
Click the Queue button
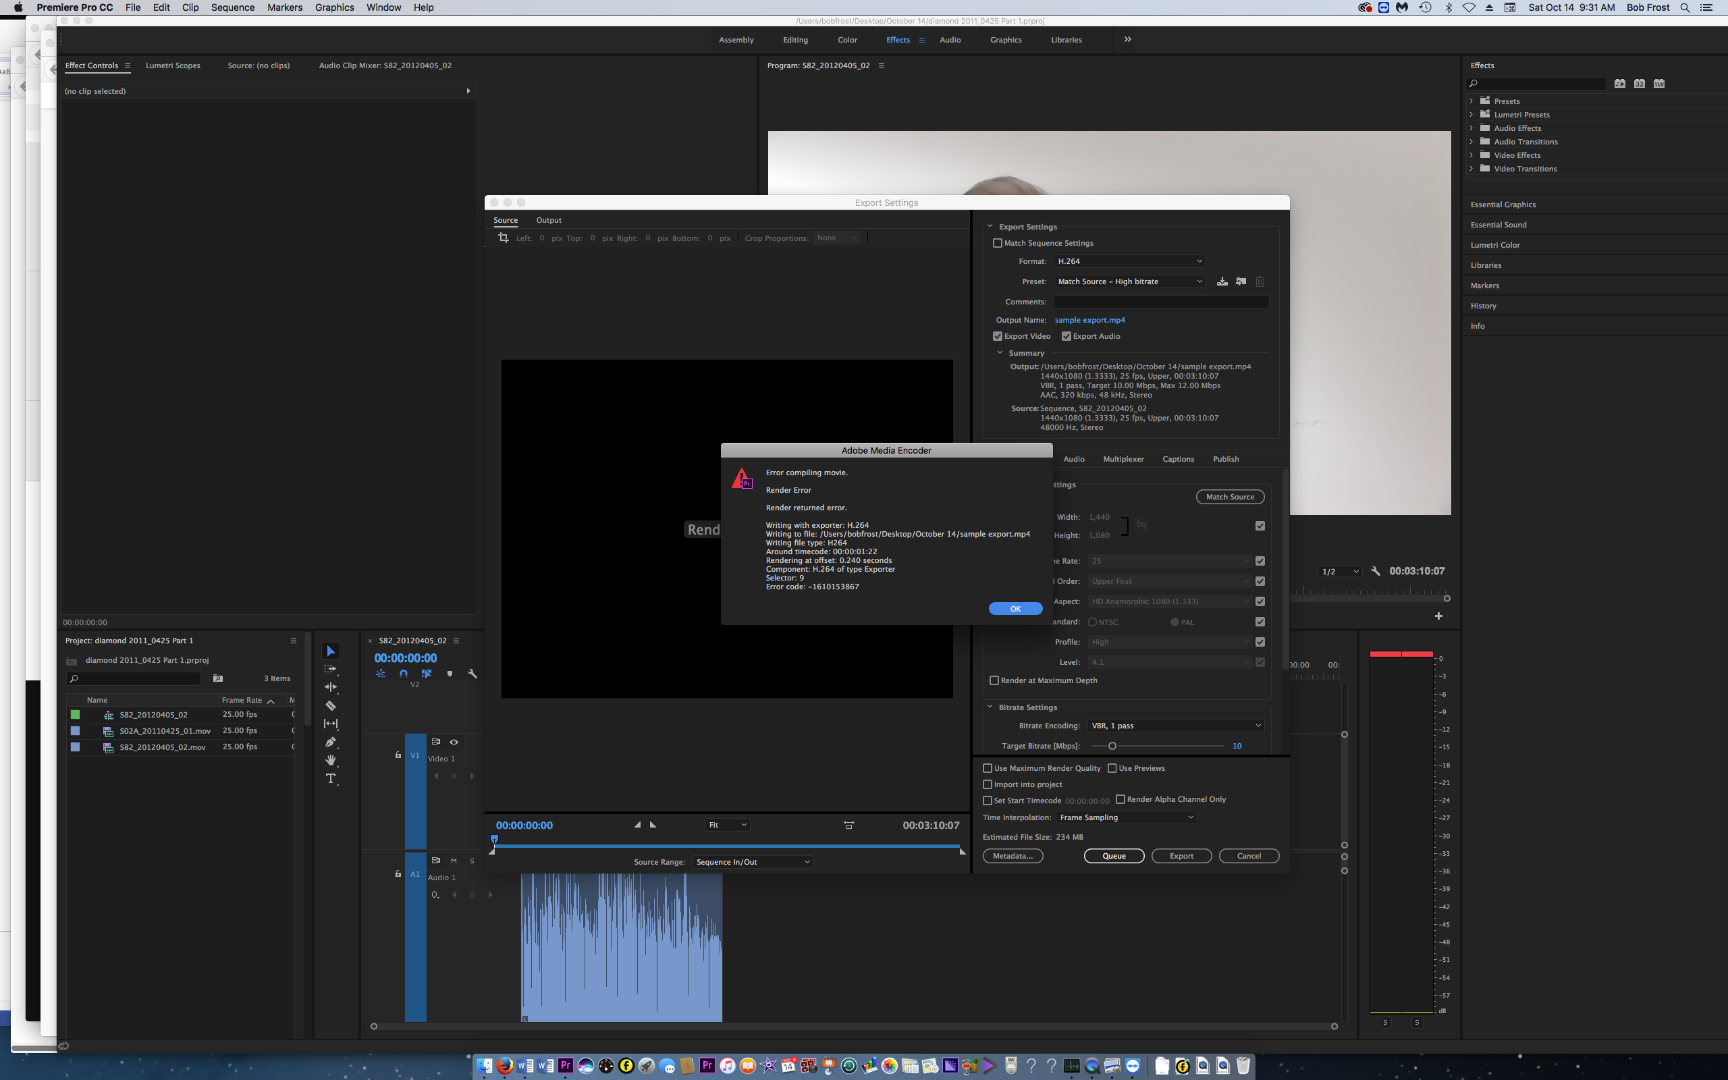click(x=1114, y=856)
